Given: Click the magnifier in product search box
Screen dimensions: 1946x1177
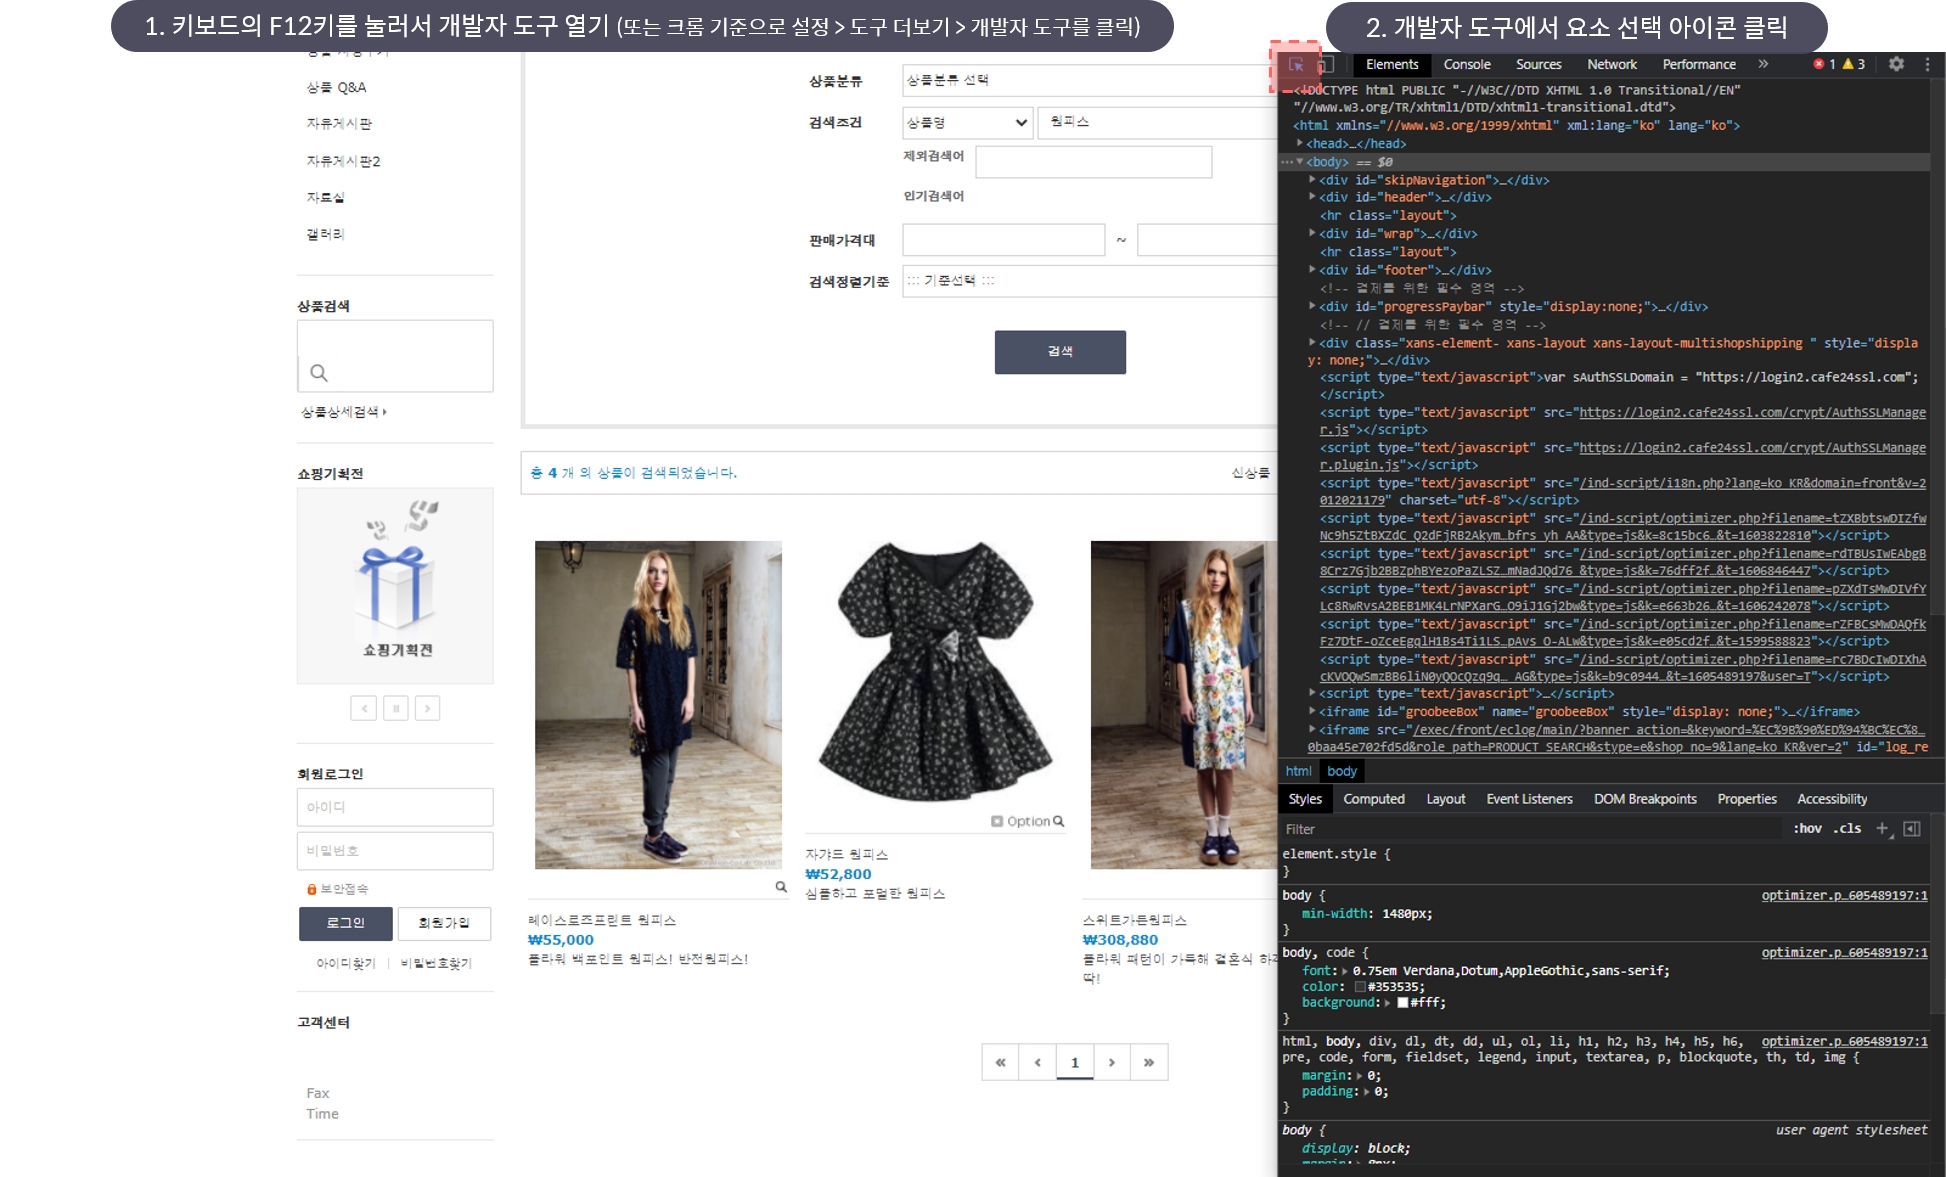Looking at the screenshot, I should point(319,373).
